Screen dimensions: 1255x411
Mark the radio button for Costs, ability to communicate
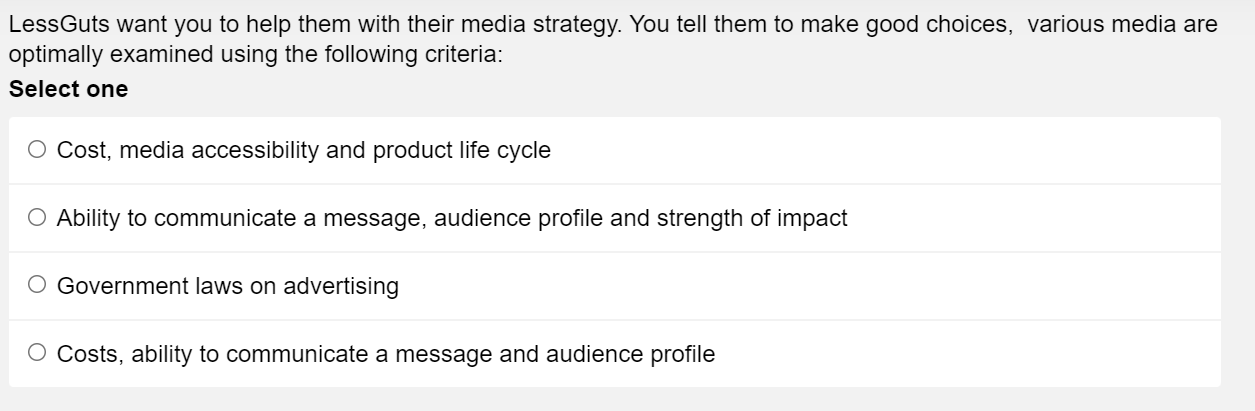coord(37,353)
